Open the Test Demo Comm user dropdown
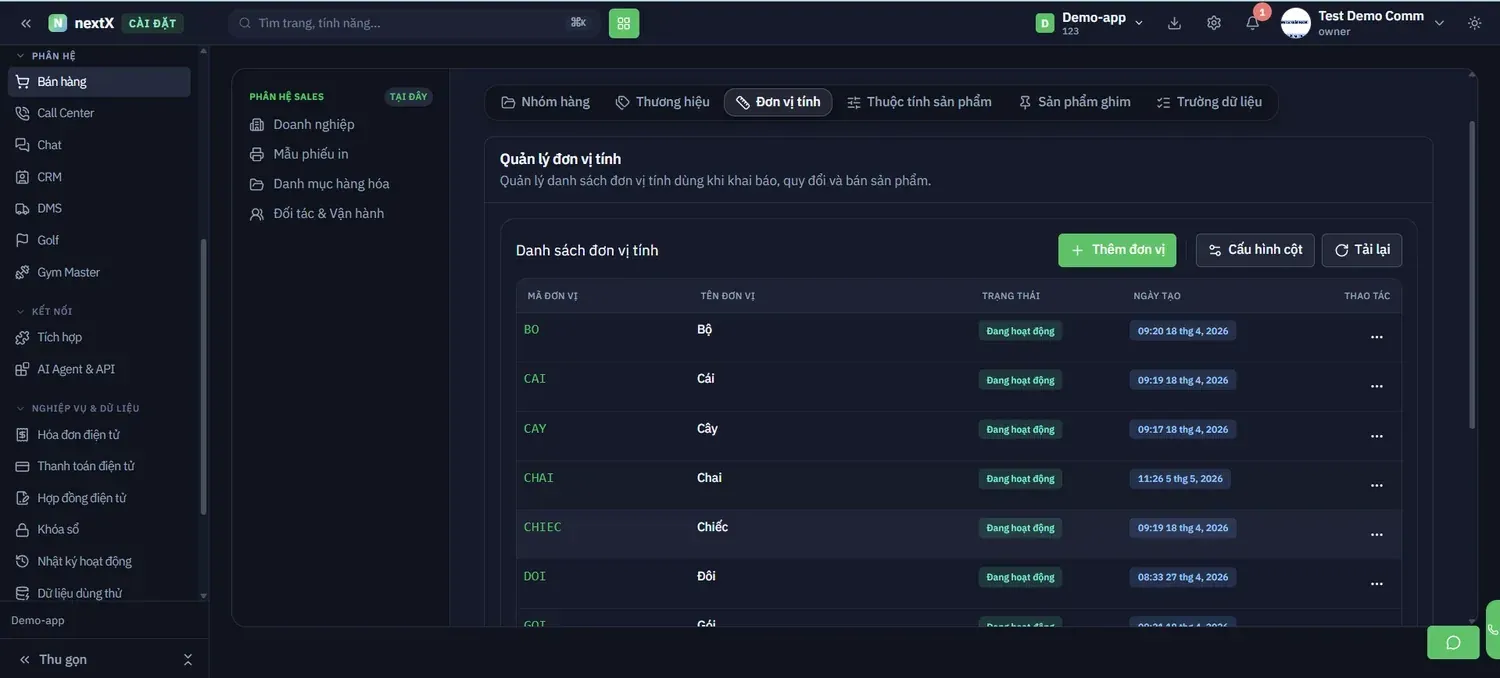The image size is (1500, 678). [1363, 23]
